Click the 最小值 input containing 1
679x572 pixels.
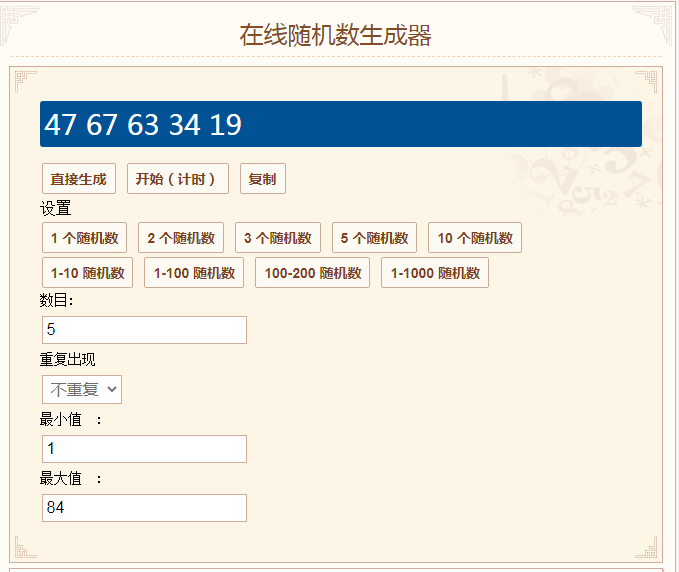coord(144,449)
